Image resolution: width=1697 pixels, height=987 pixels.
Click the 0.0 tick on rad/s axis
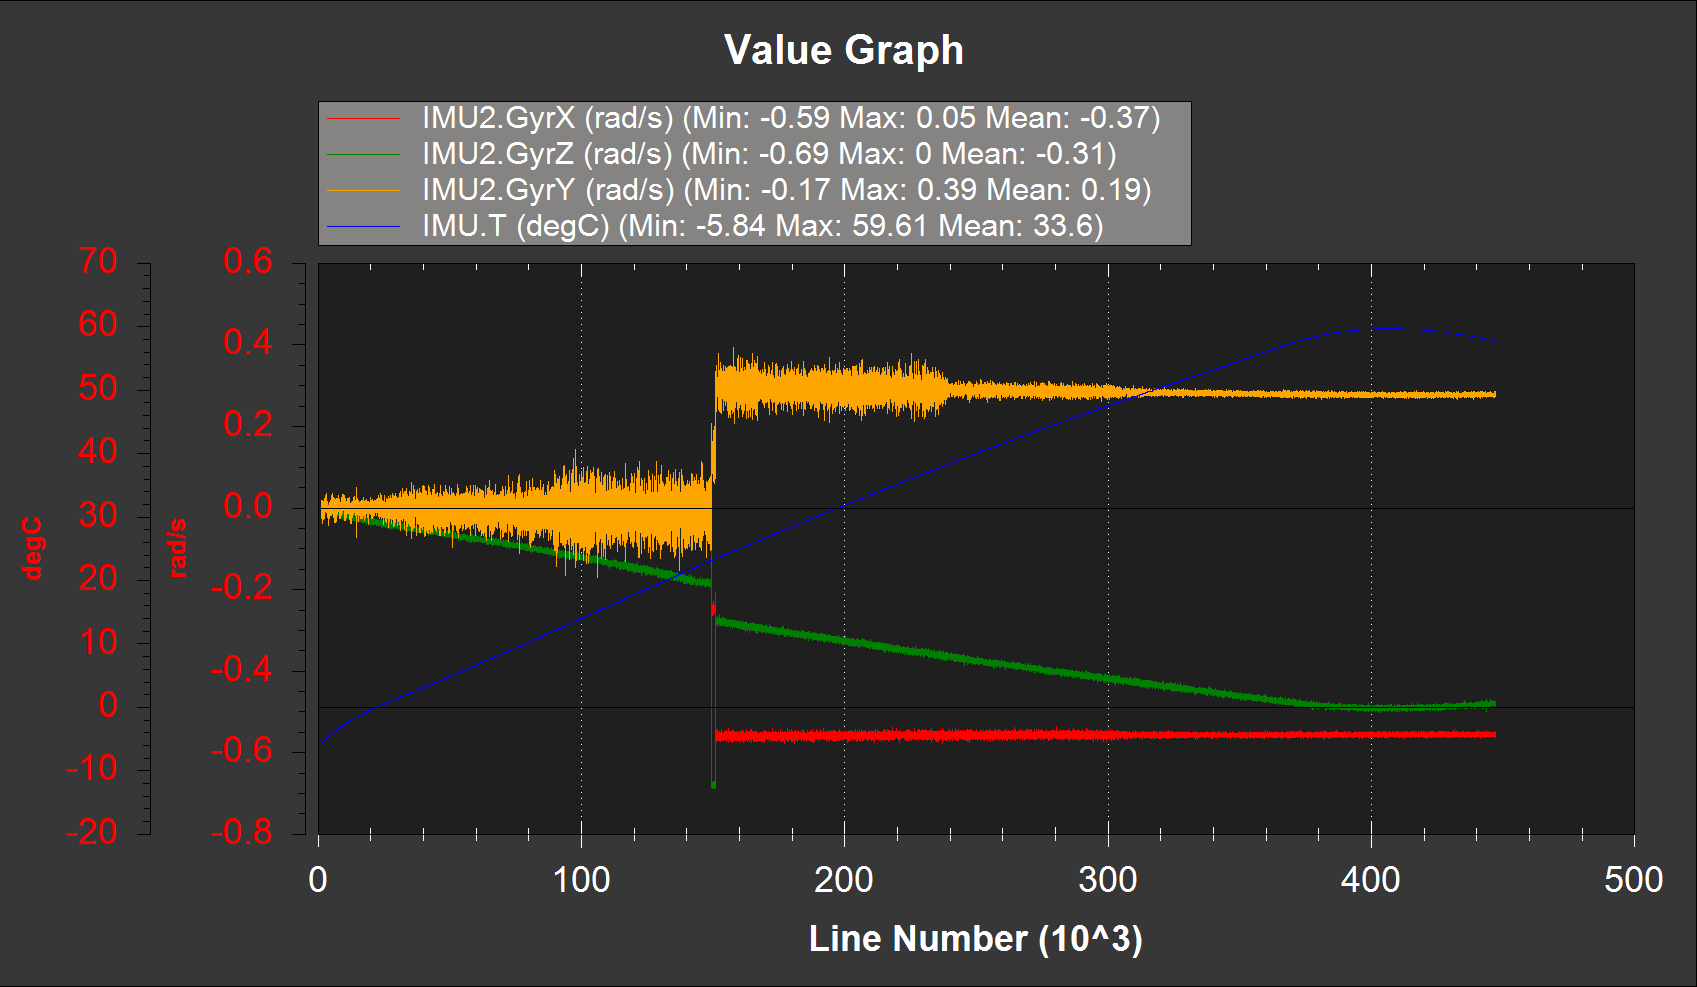248,506
